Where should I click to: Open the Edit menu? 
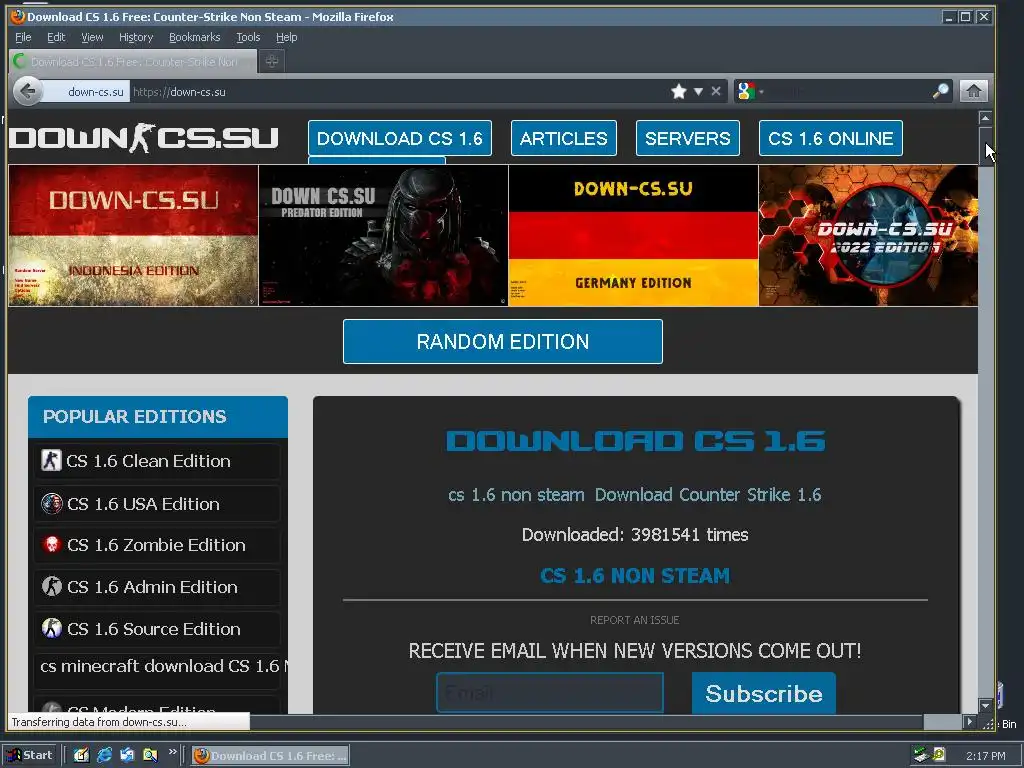click(x=56, y=37)
